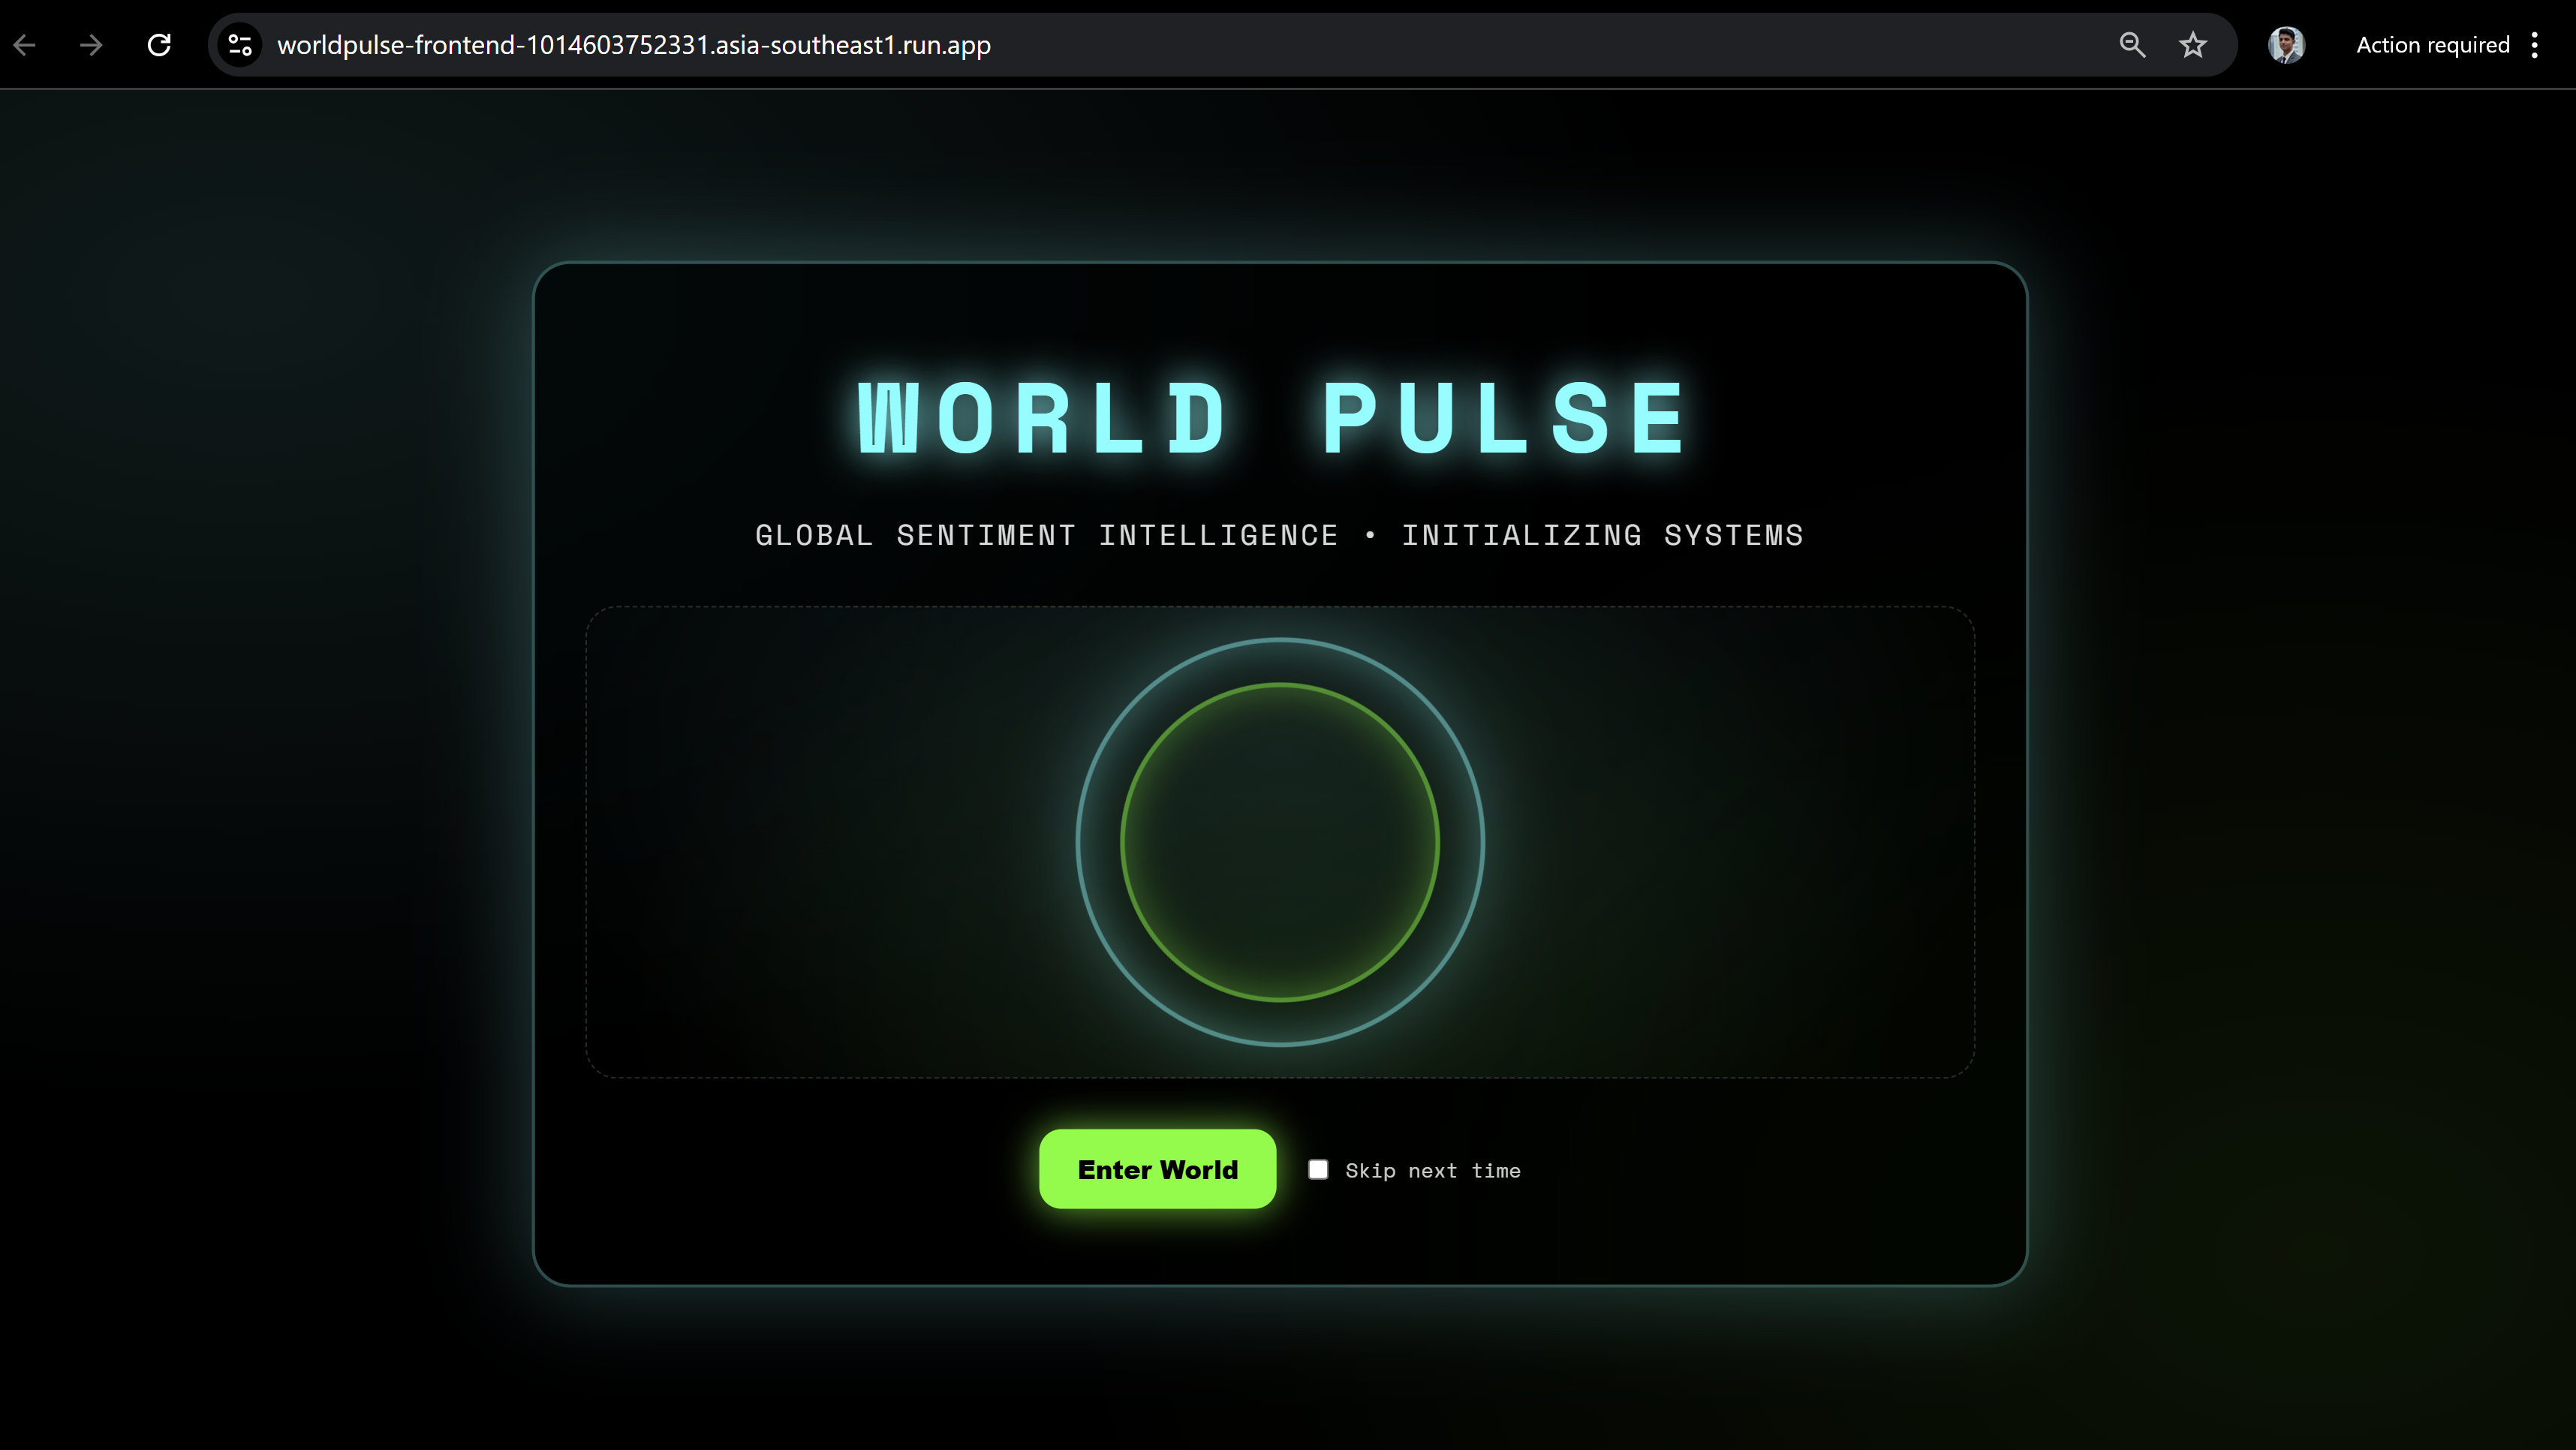Click the browser forward arrow
The image size is (2576, 1450).
tap(91, 45)
